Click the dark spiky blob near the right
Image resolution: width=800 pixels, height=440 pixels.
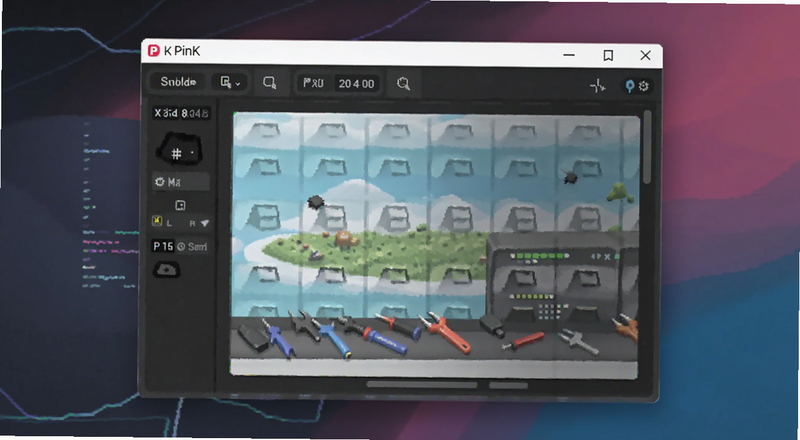pos(569,177)
